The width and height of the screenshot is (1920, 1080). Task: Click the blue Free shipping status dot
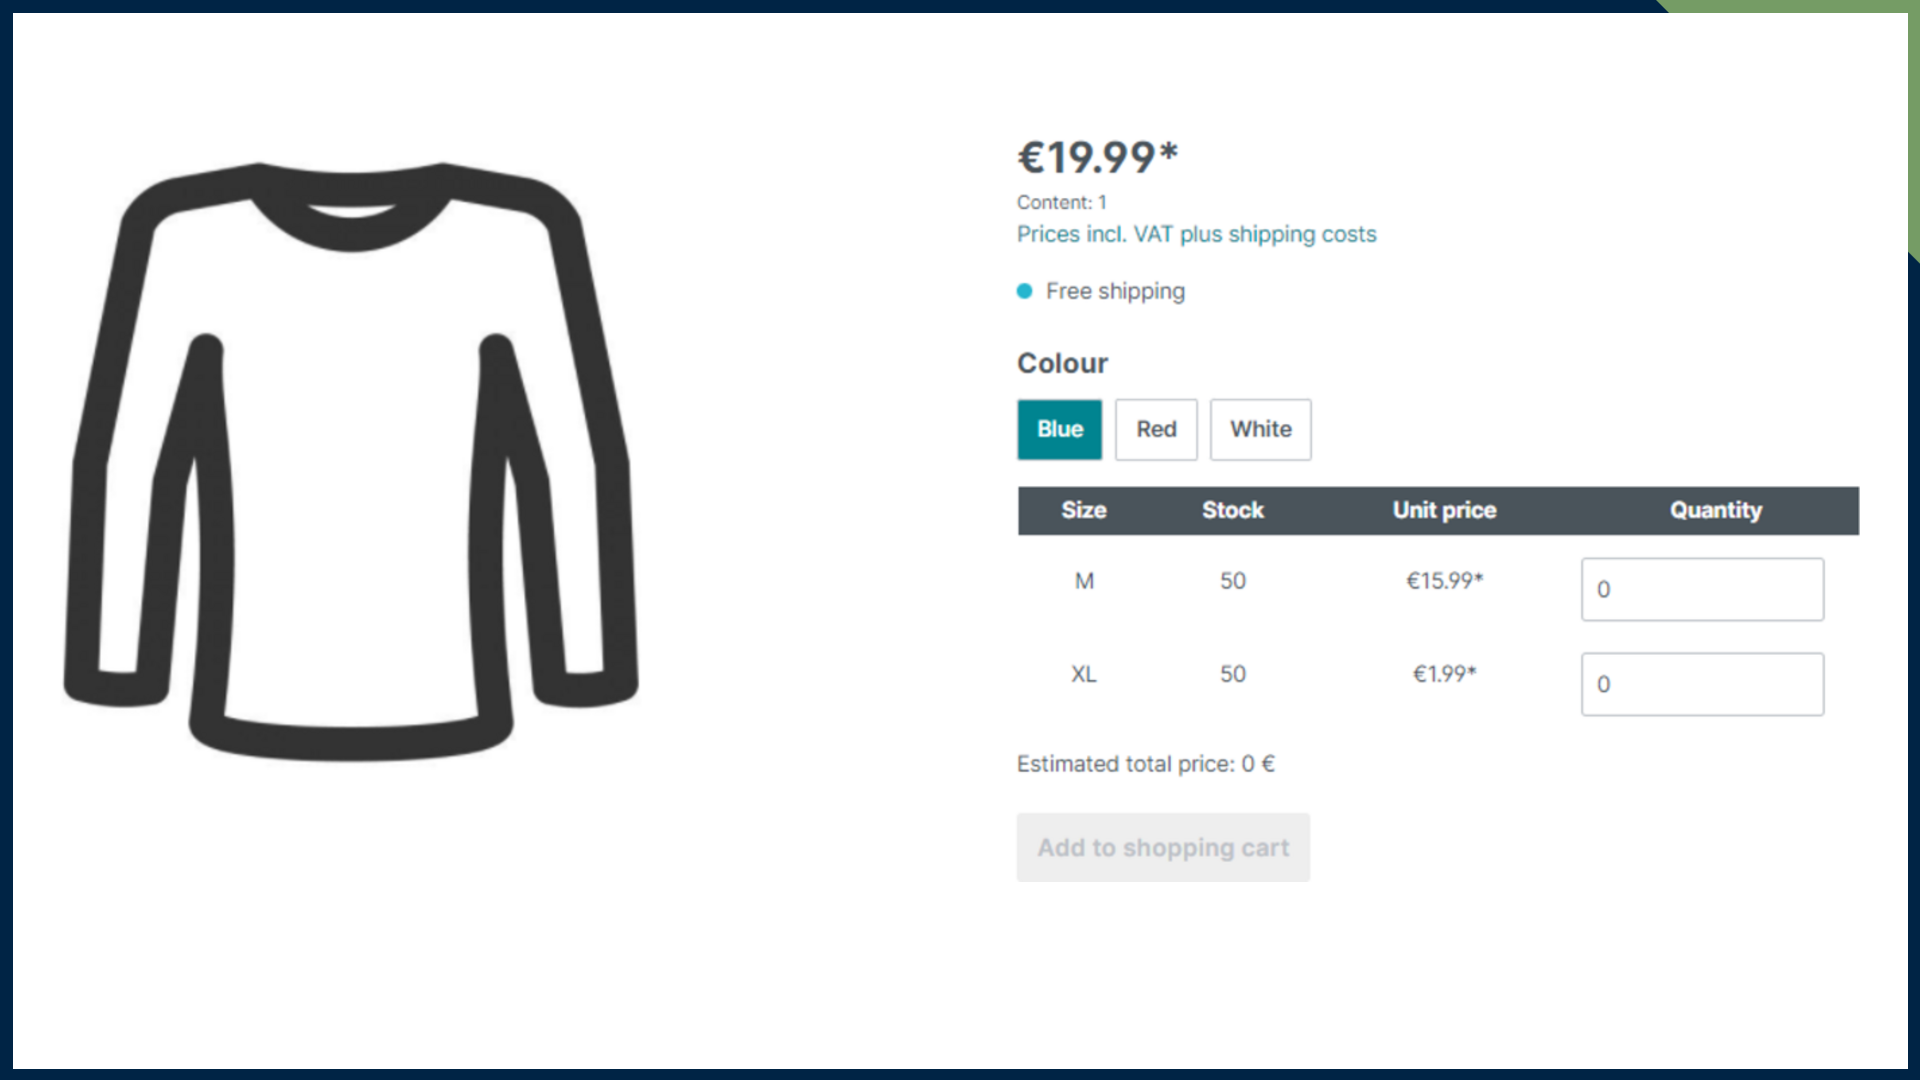pyautogui.click(x=1024, y=291)
